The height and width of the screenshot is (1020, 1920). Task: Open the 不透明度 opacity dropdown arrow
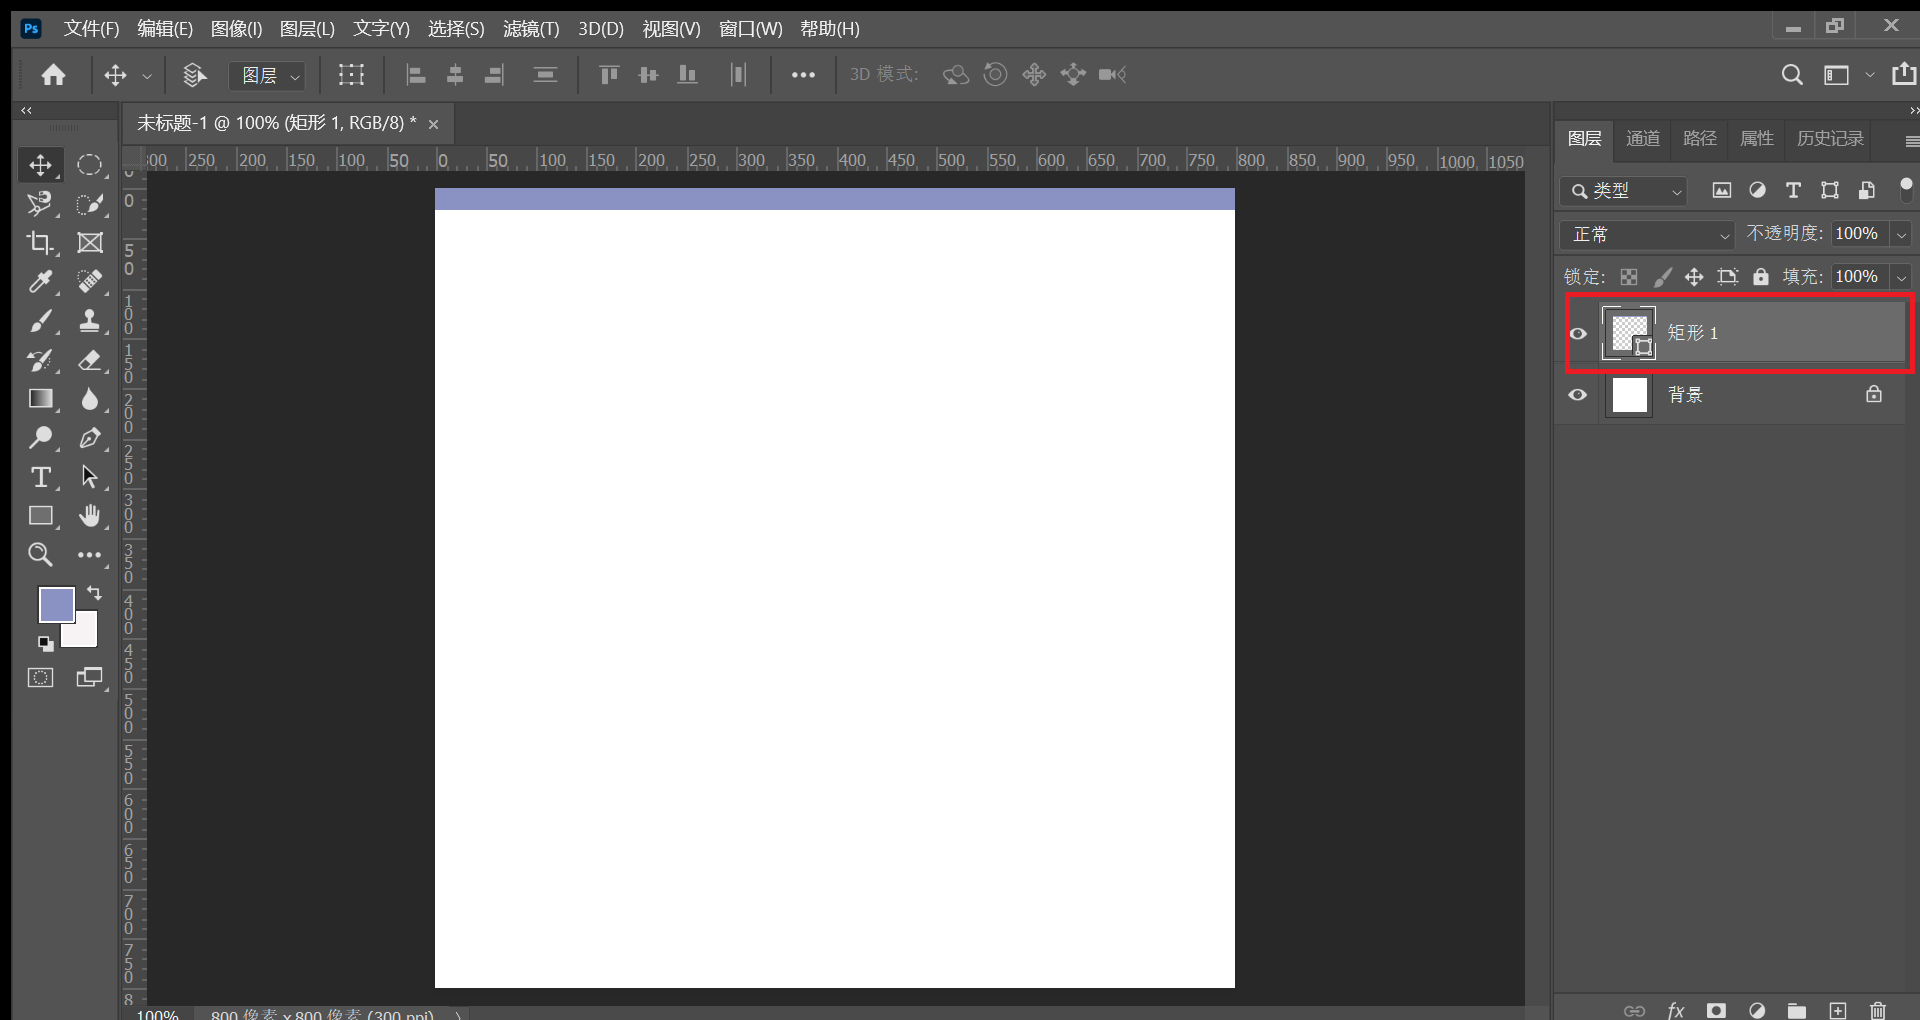(1902, 234)
